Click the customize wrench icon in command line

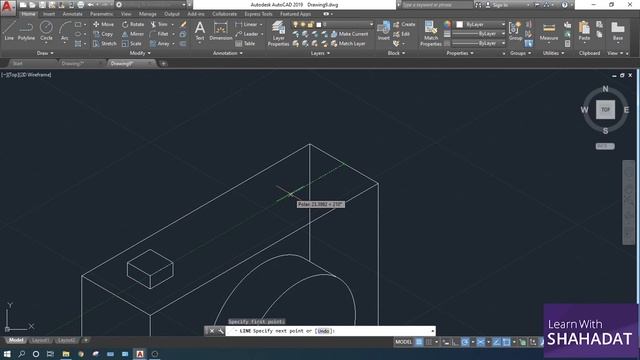click(220, 331)
